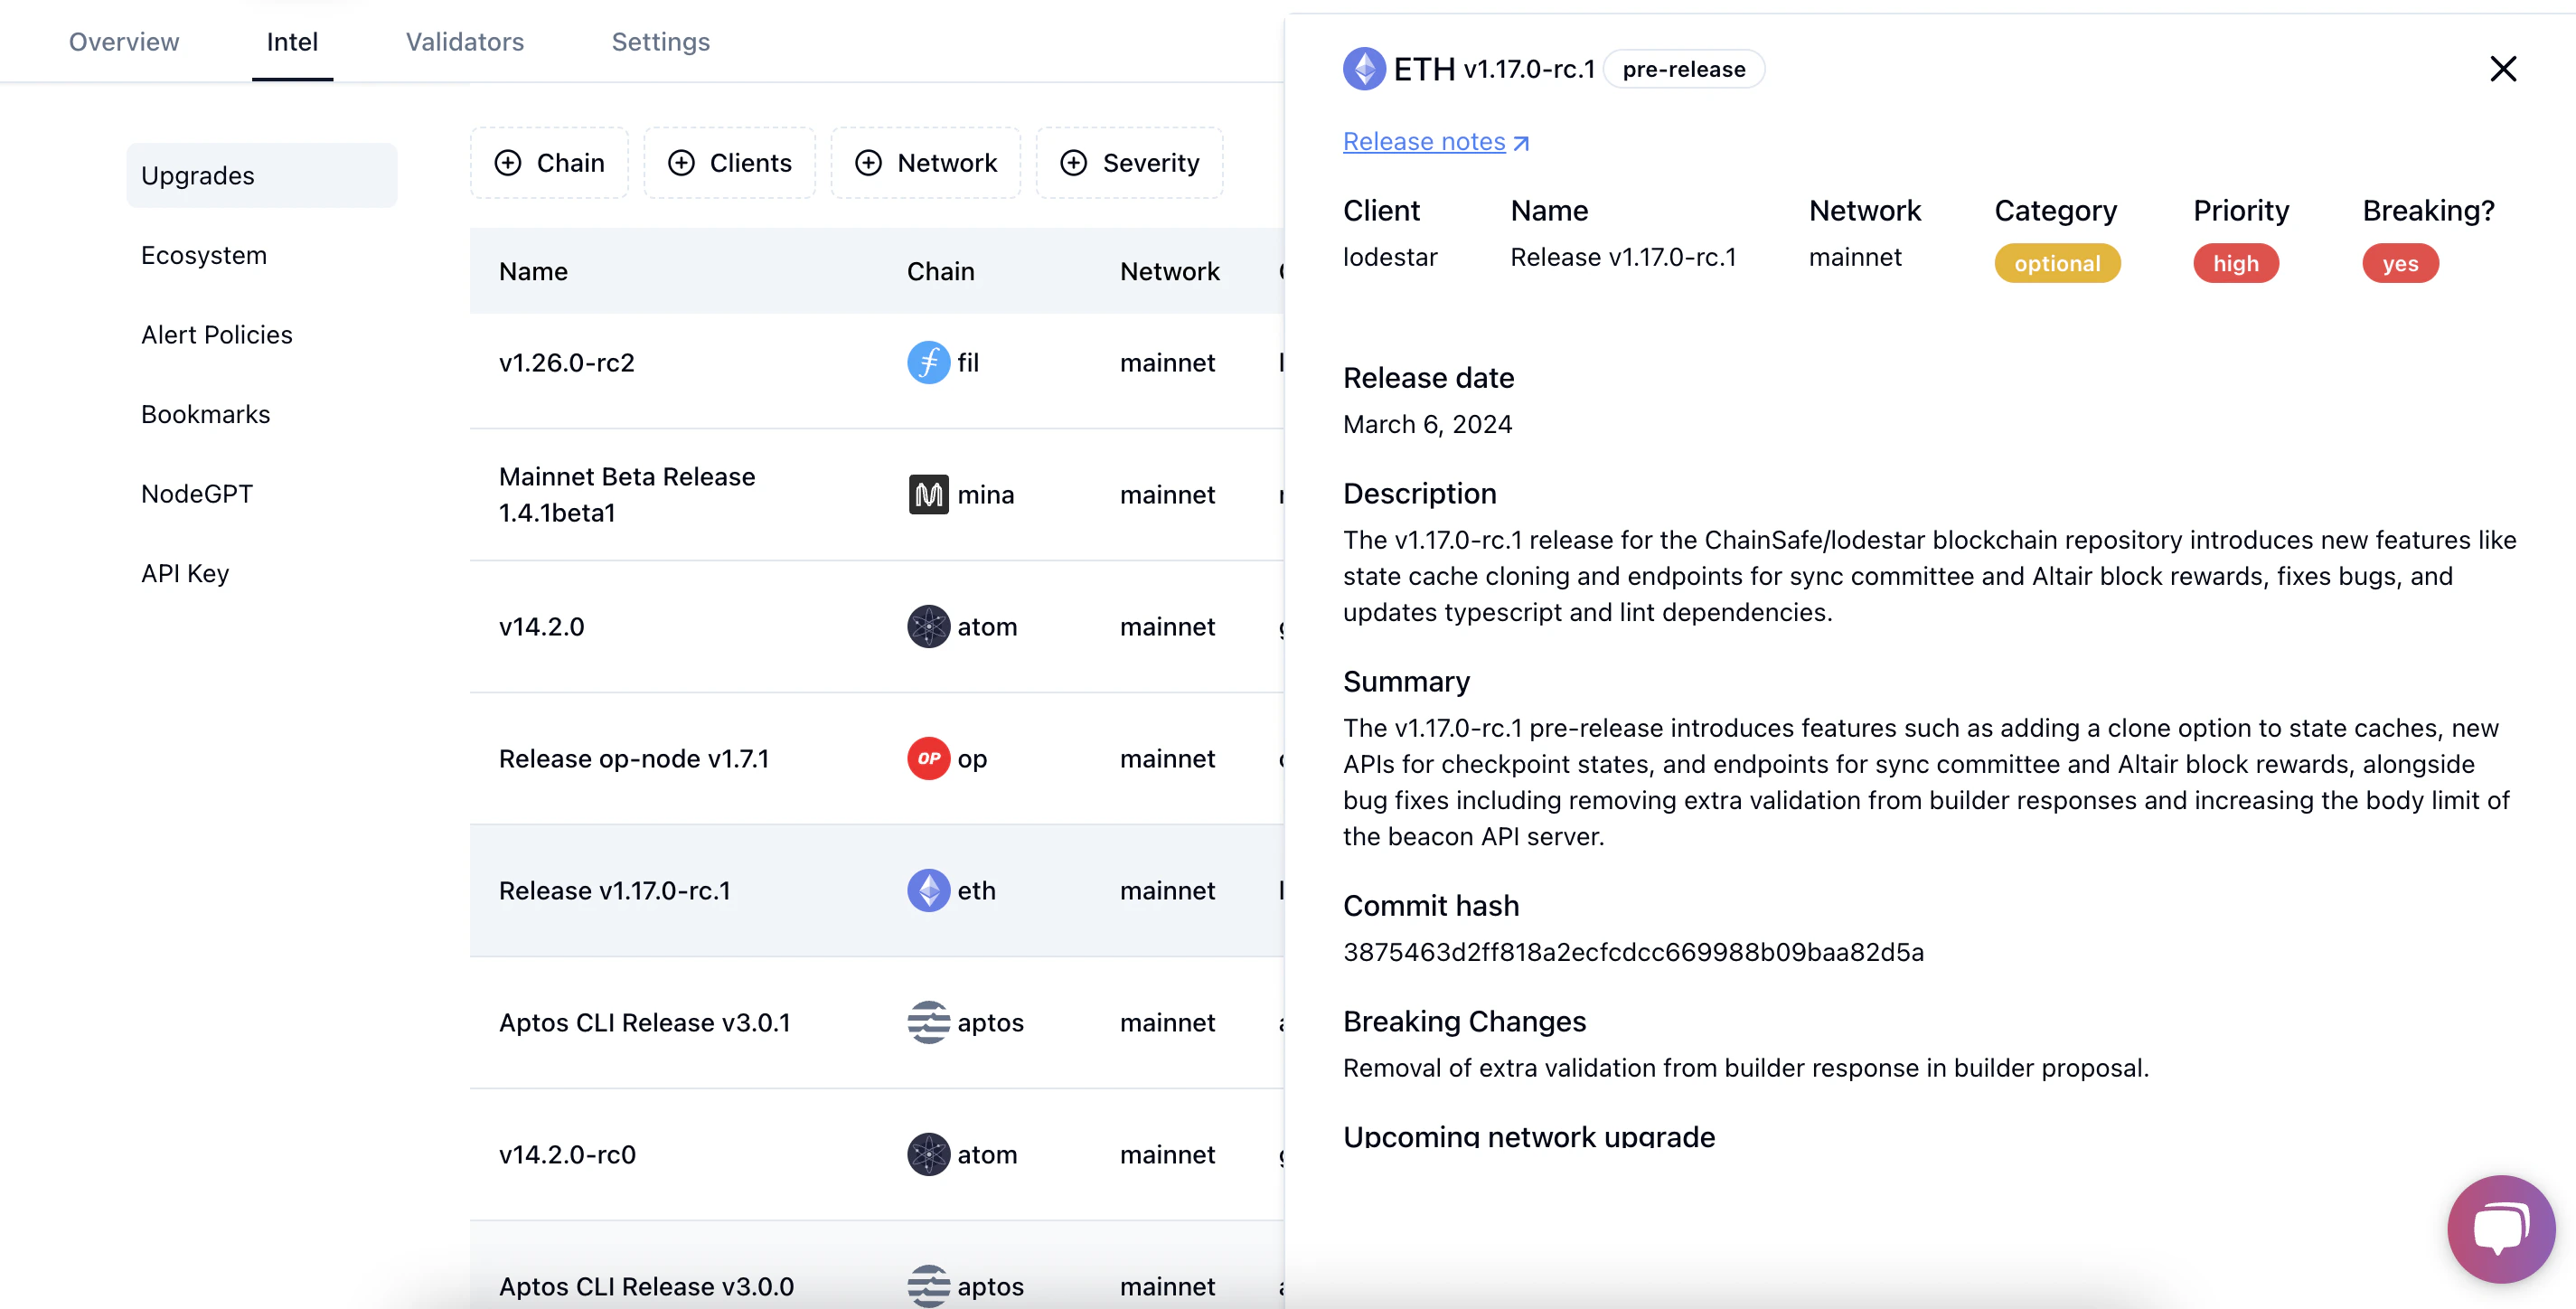Click the Optimism OP chain icon

[x=928, y=759]
